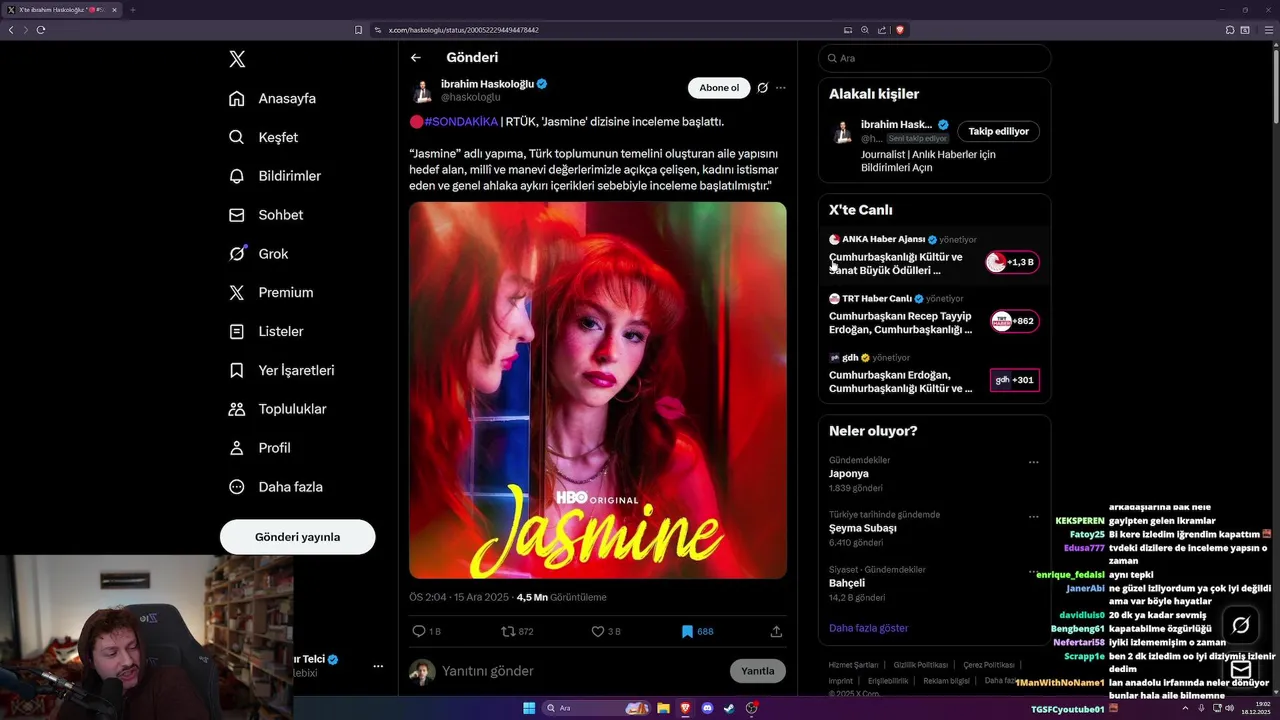The height and width of the screenshot is (720, 1280).
Task: Click Takip ediyor following button
Action: pyautogui.click(x=998, y=131)
